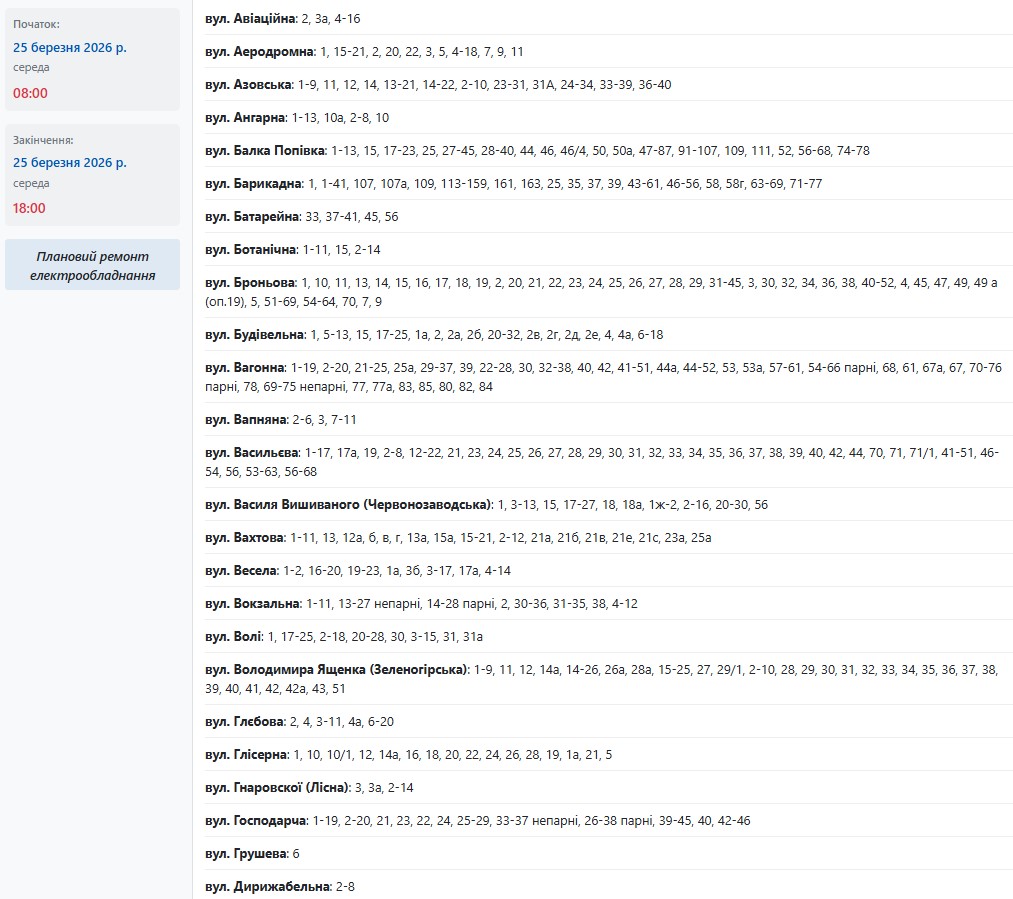Click the 18:00 end time

click(x=30, y=208)
